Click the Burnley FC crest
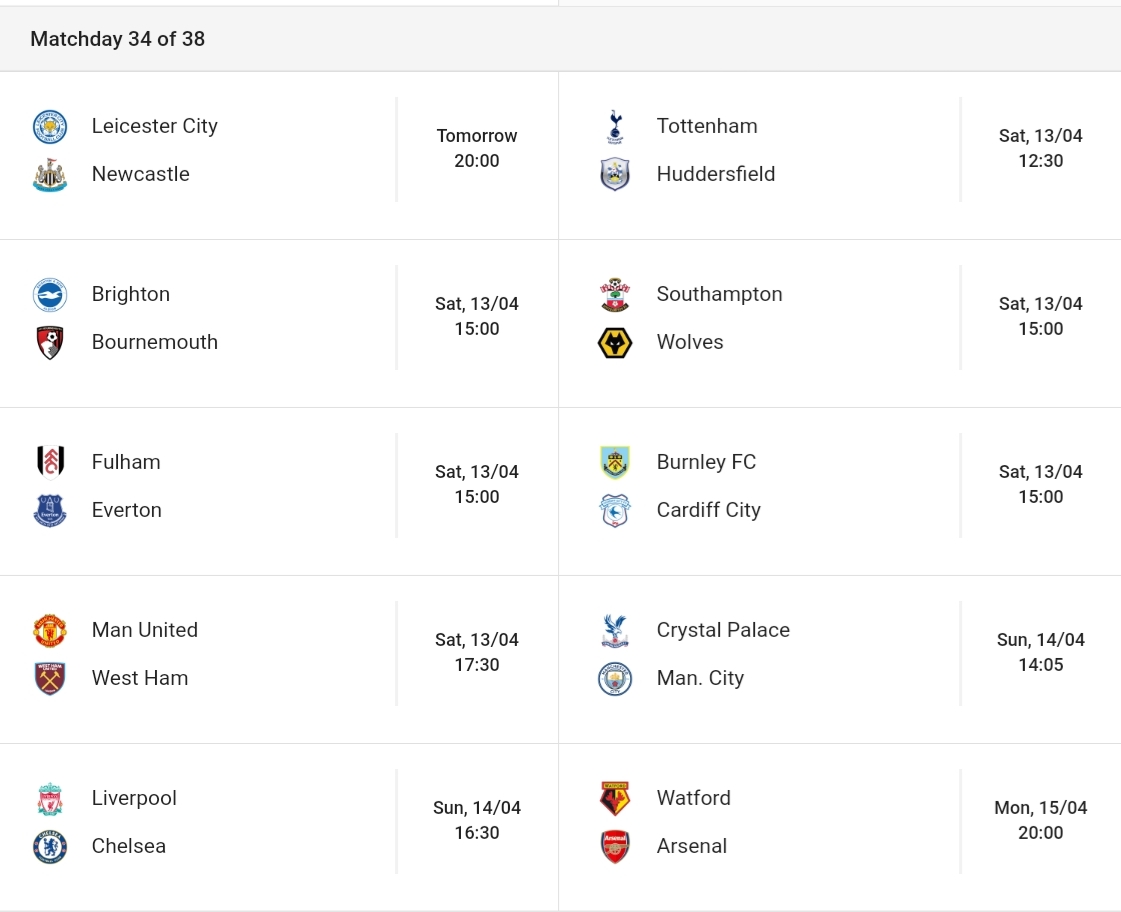This screenshot has height=912, width=1121. tap(615, 463)
